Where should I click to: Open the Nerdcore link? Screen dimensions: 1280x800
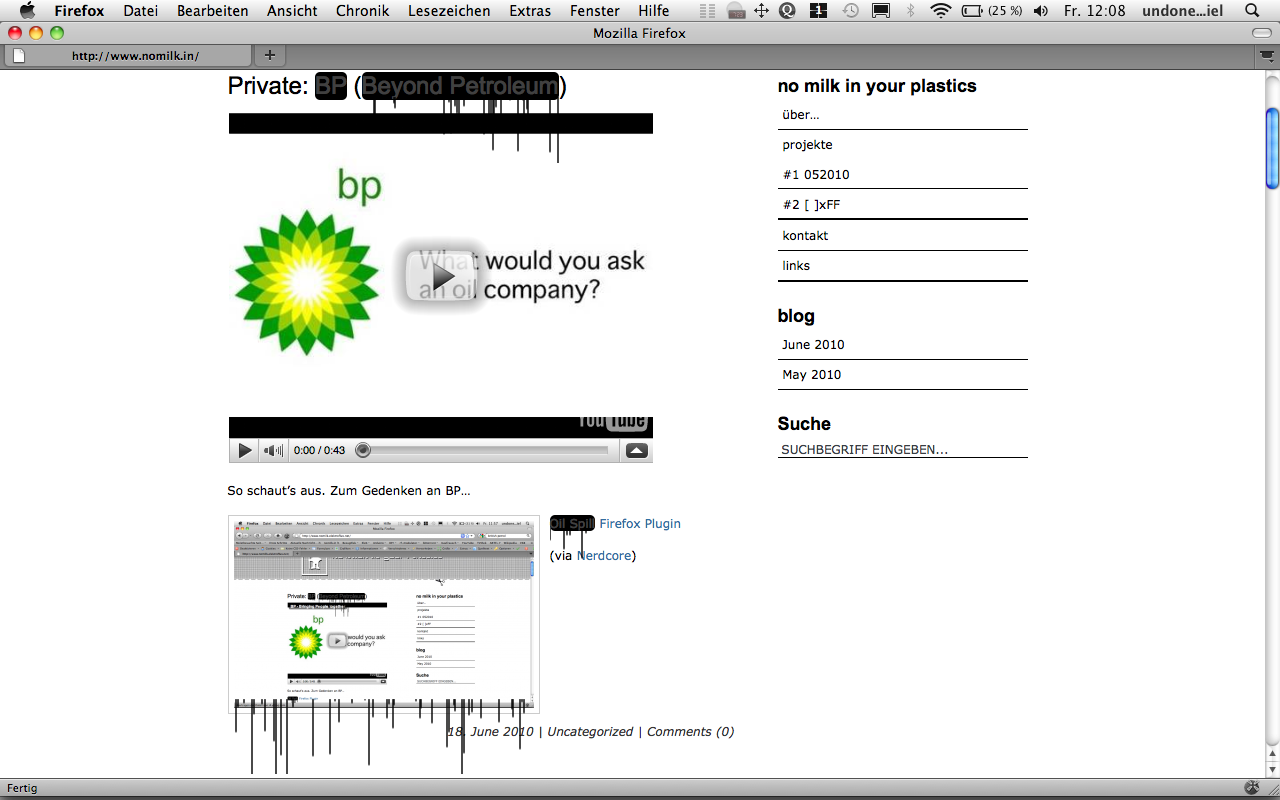[604, 555]
